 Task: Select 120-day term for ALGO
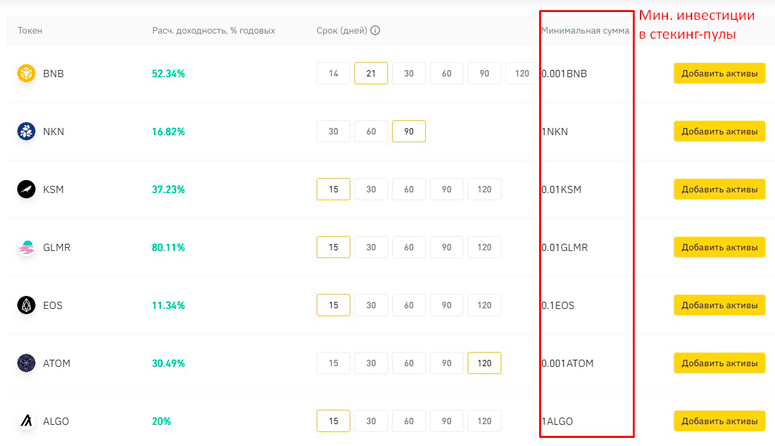pyautogui.click(x=484, y=421)
